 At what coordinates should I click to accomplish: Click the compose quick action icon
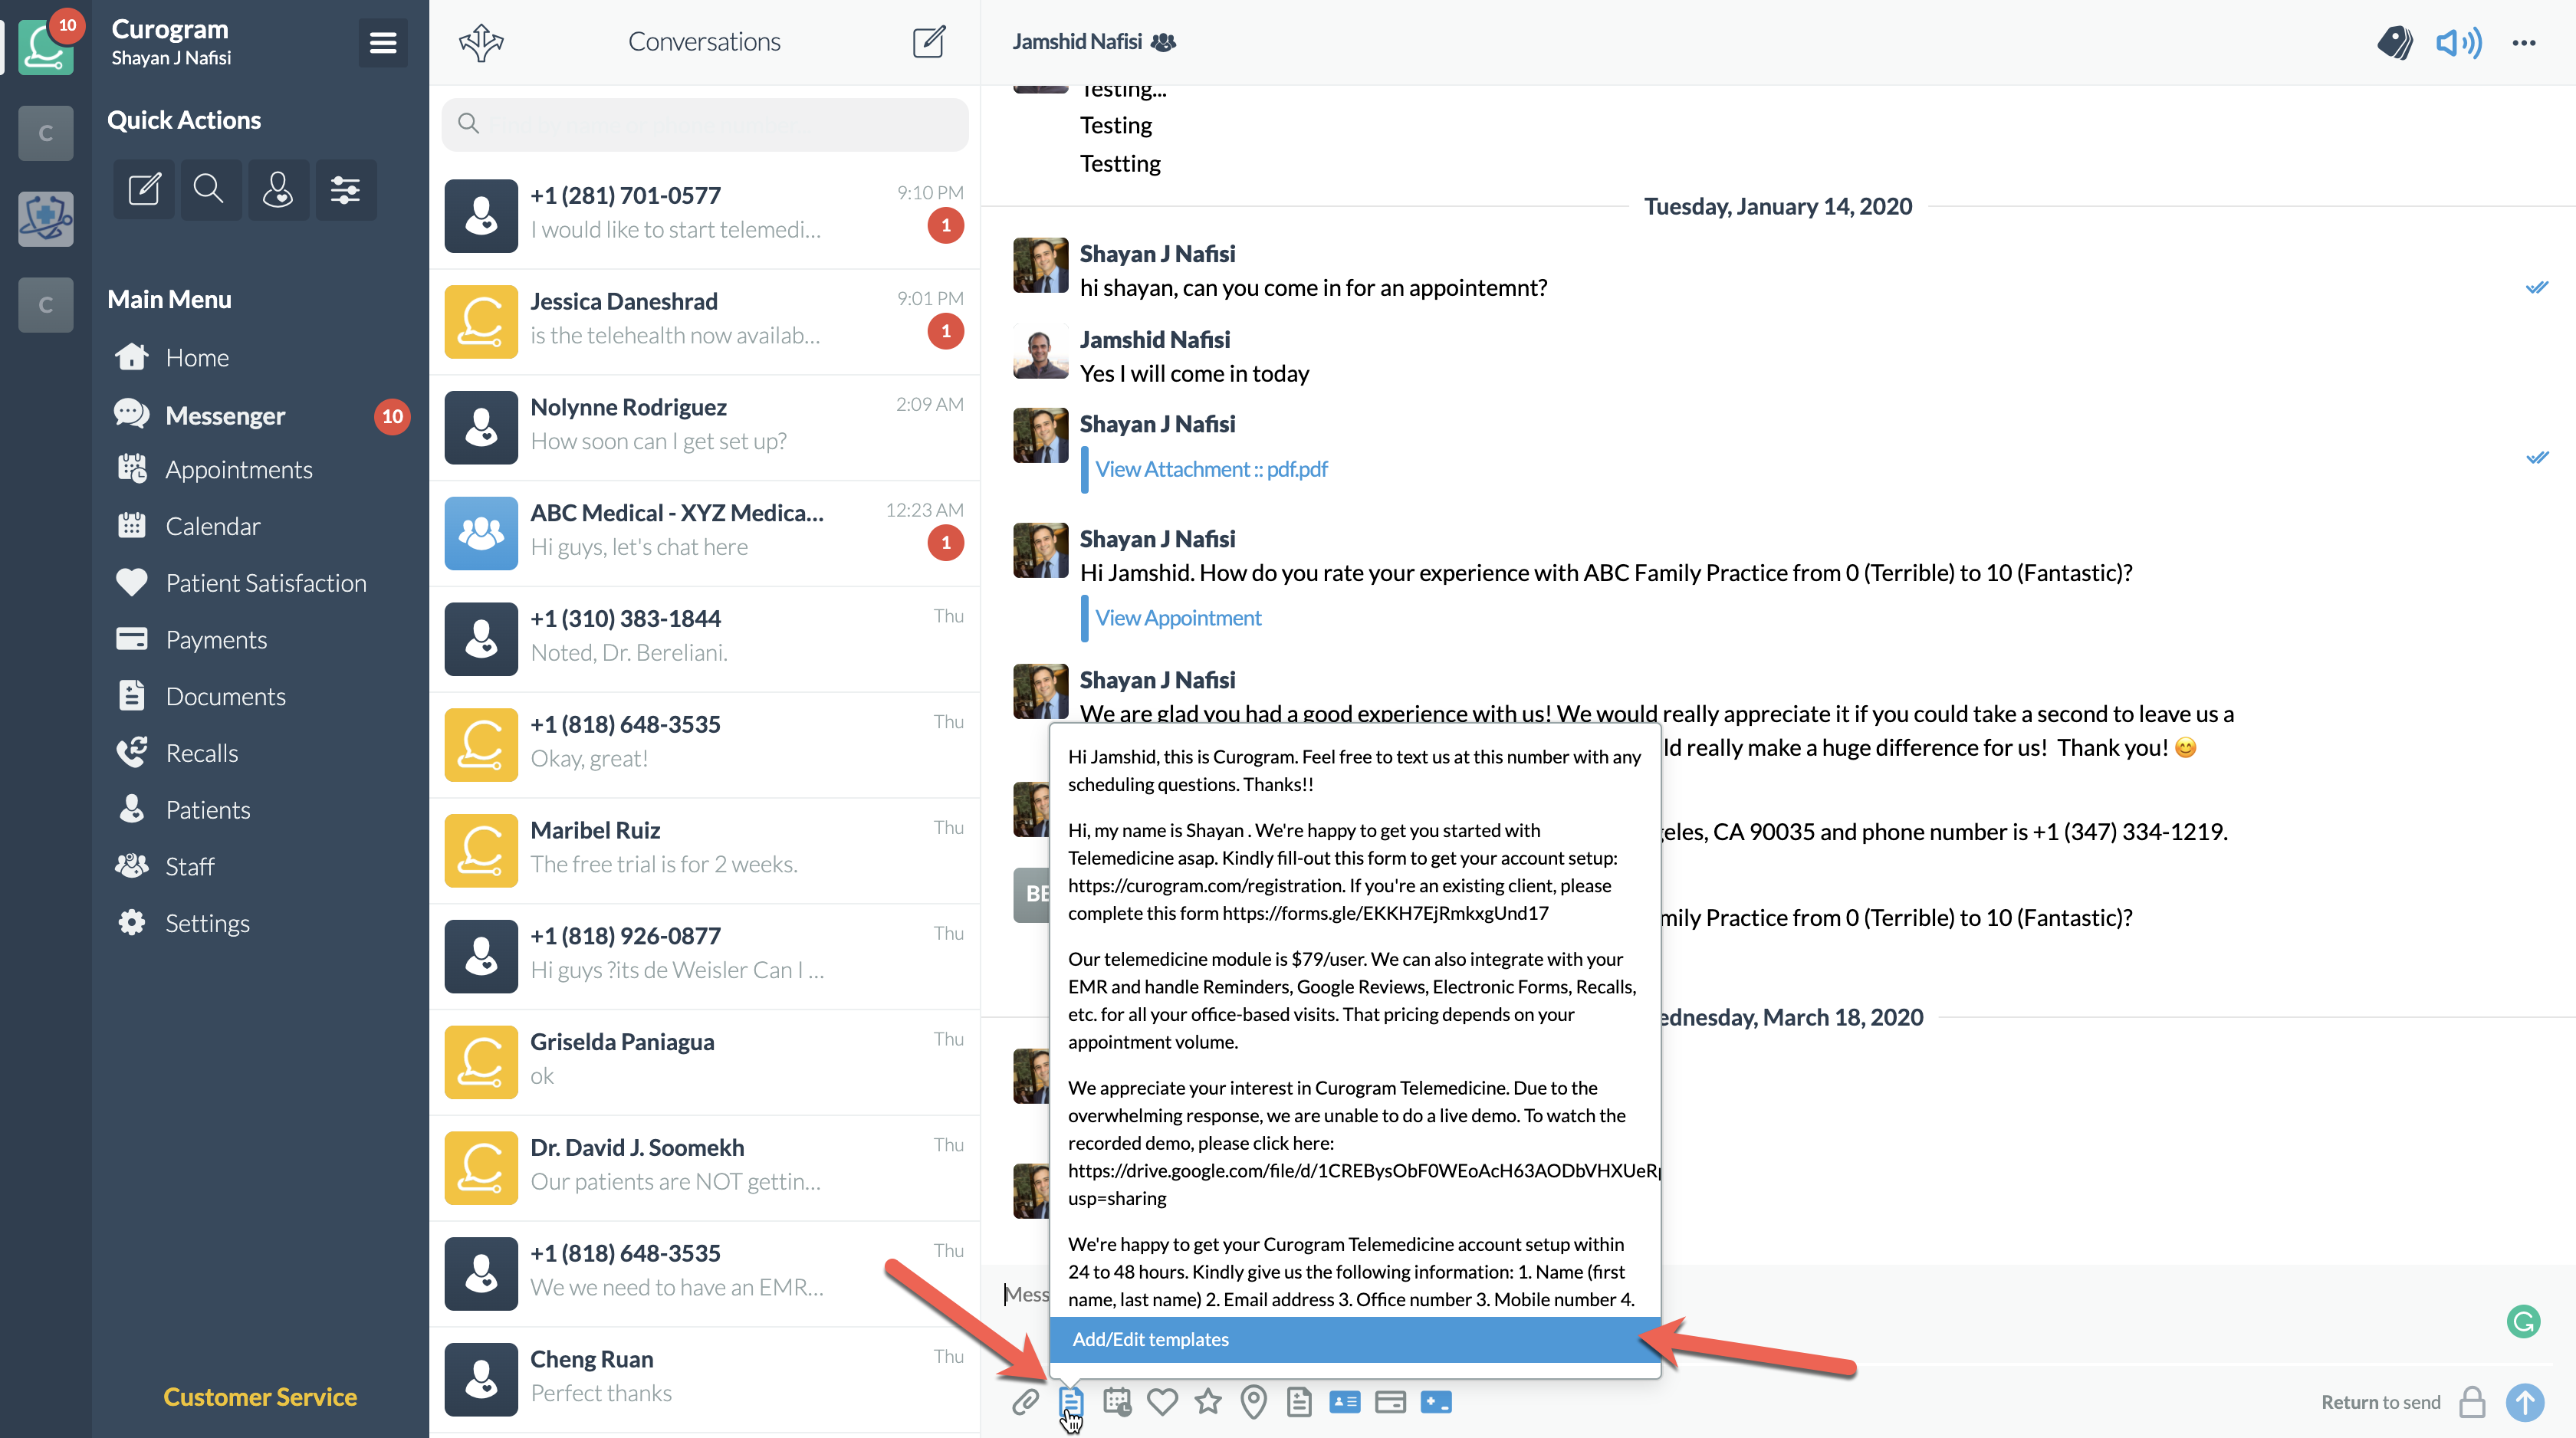click(x=144, y=189)
